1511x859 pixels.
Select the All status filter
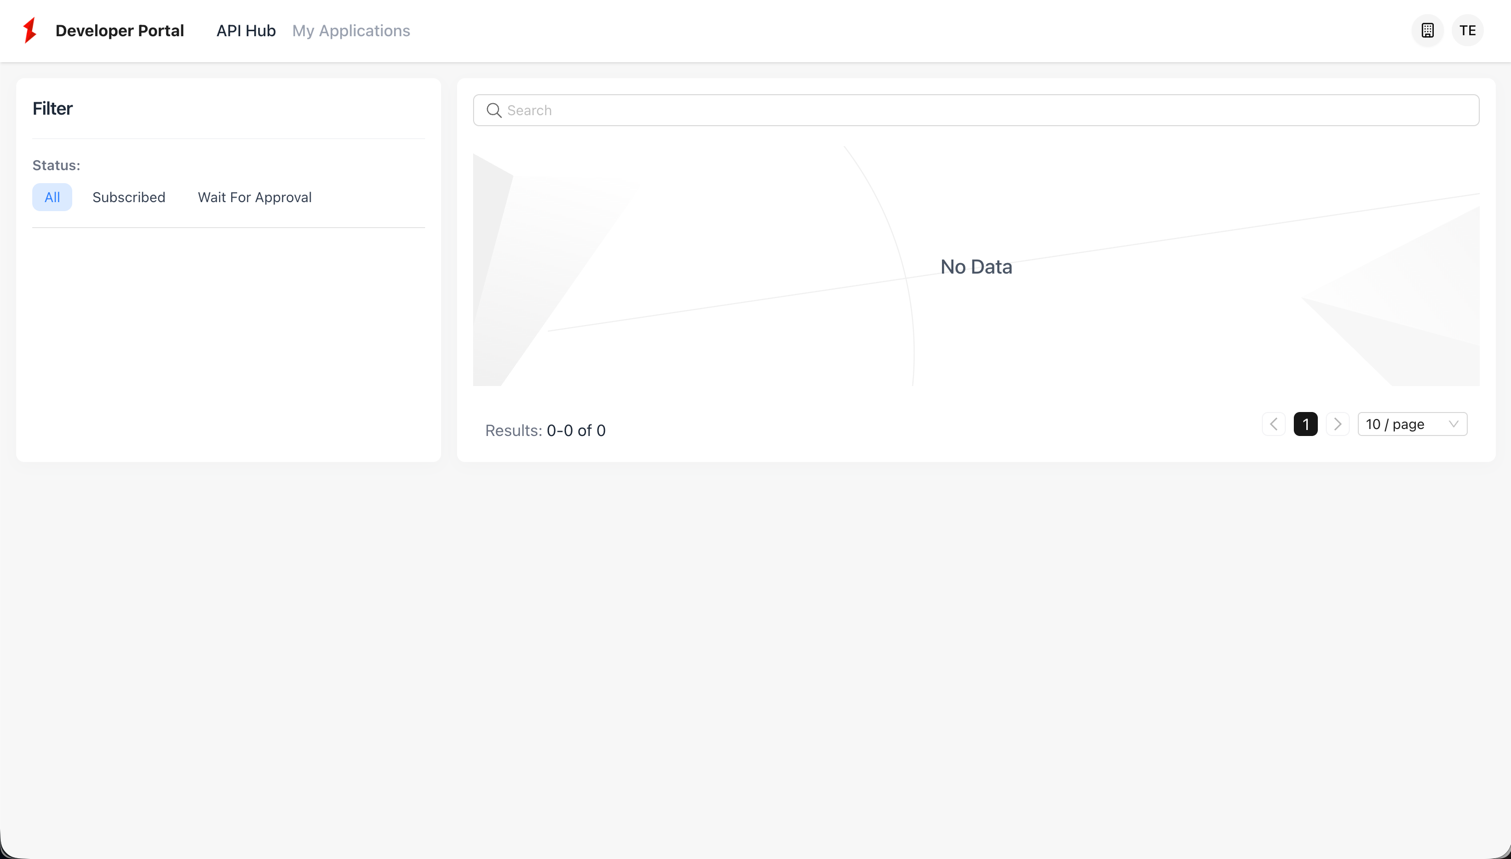tap(51, 197)
